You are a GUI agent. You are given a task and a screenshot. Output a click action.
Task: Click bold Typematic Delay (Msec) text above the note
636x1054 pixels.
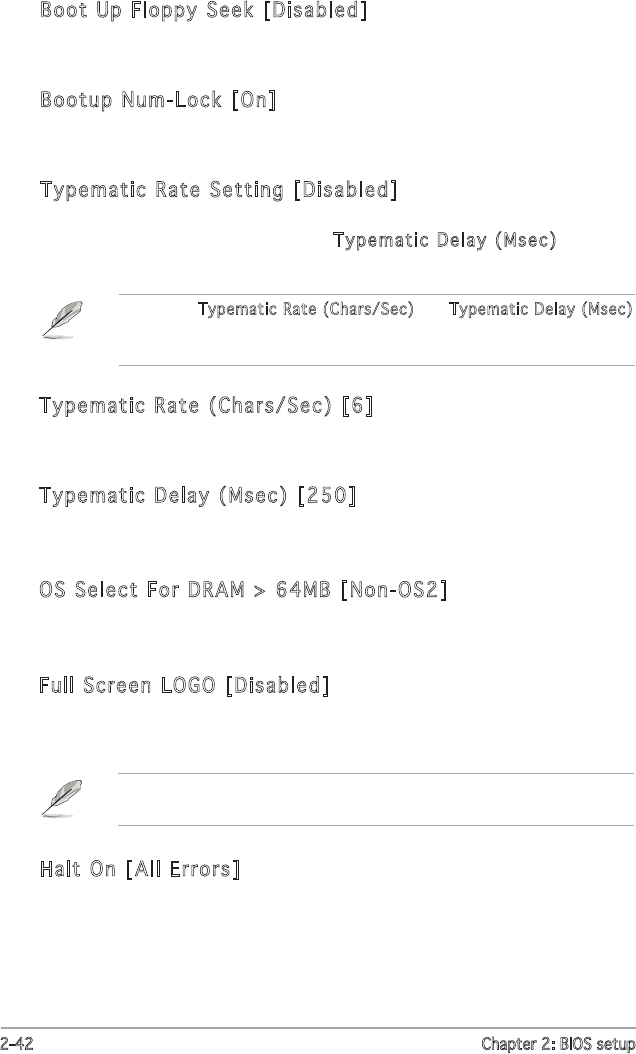click(444, 241)
